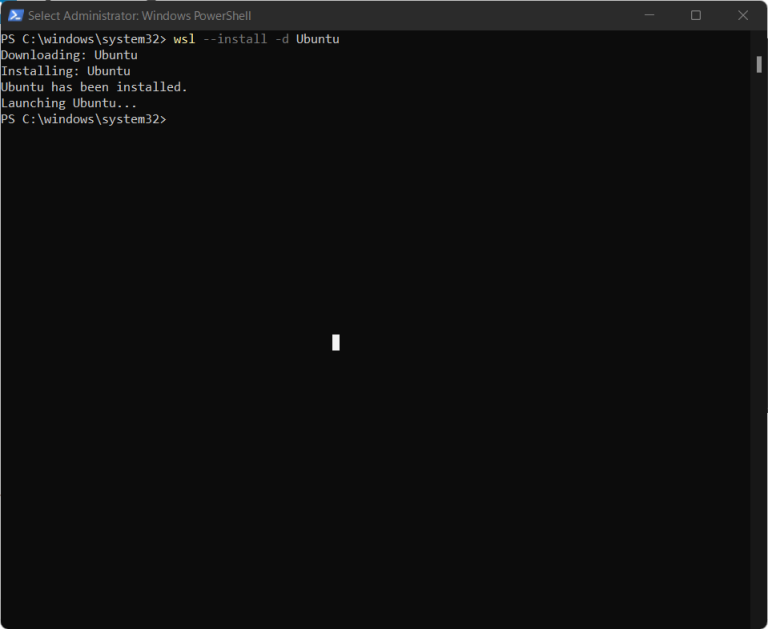
Task: Click the last empty 'PS C:\windows\system32>' prompt
Action: coord(84,119)
